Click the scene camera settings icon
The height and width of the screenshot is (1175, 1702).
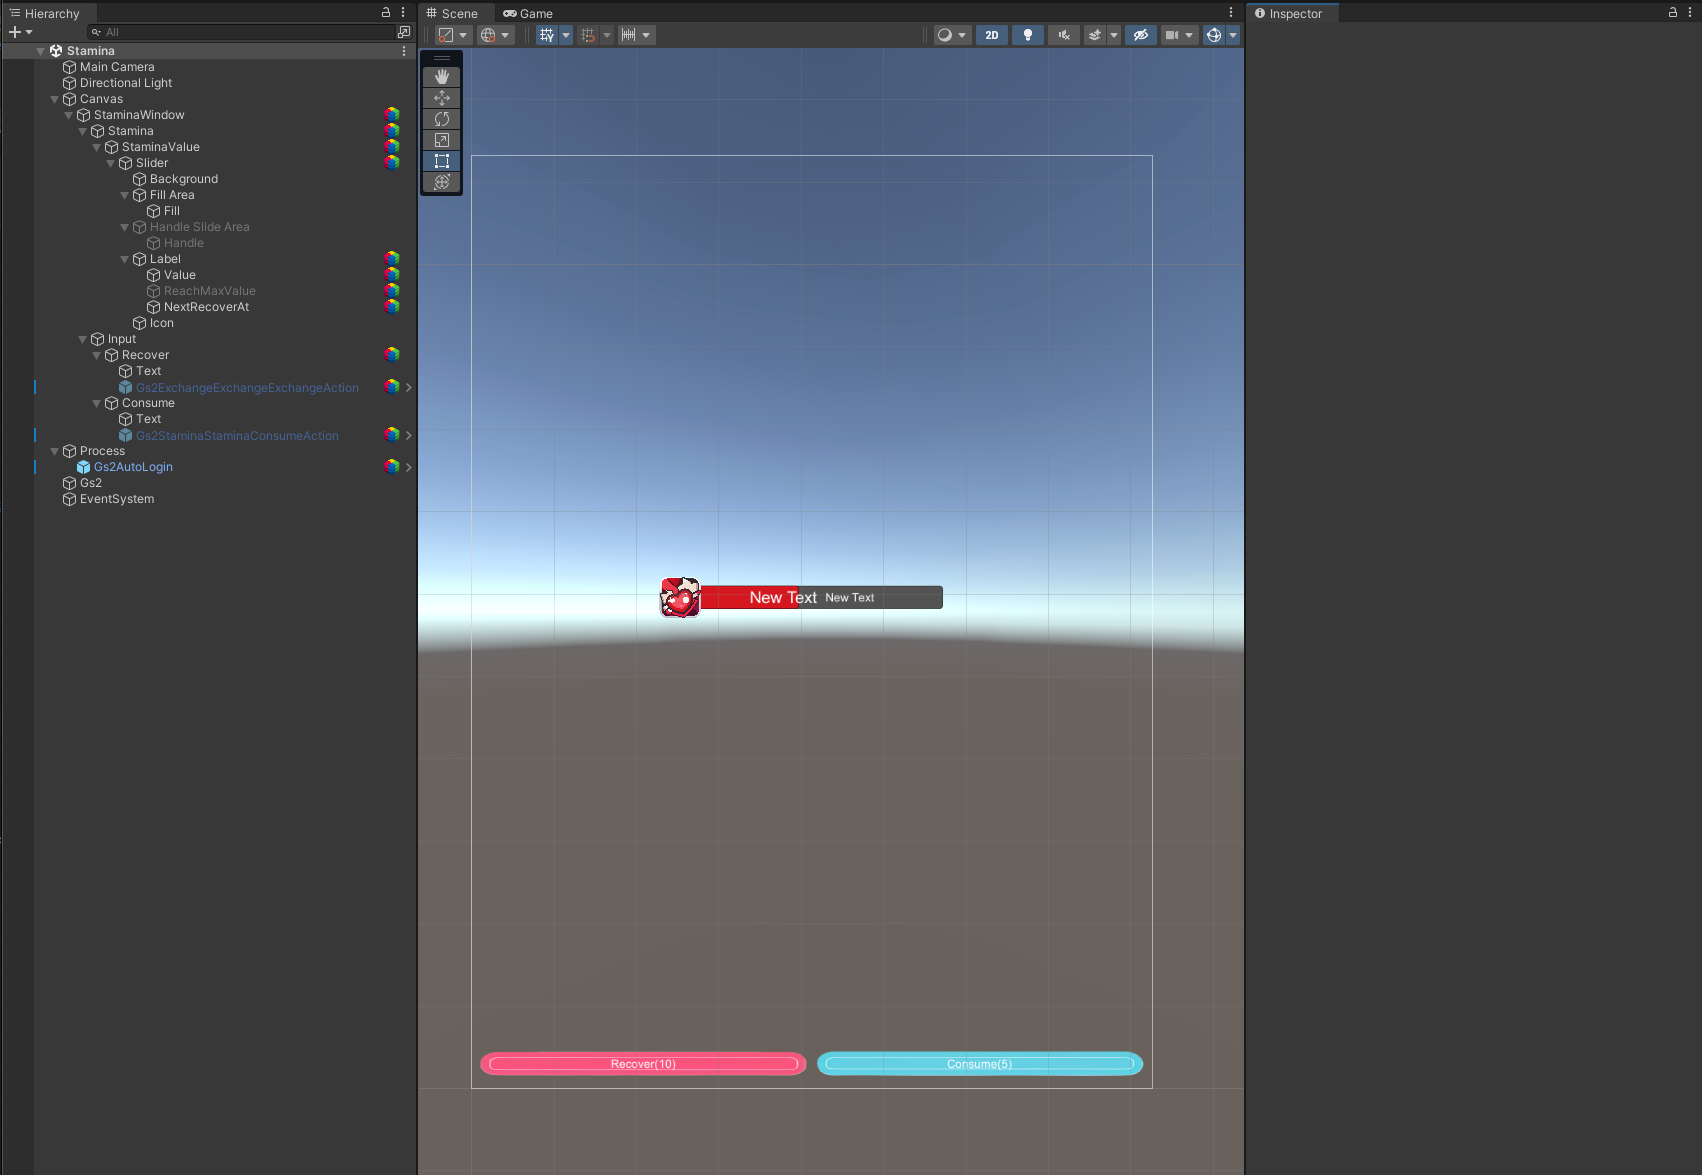[x=1172, y=35]
